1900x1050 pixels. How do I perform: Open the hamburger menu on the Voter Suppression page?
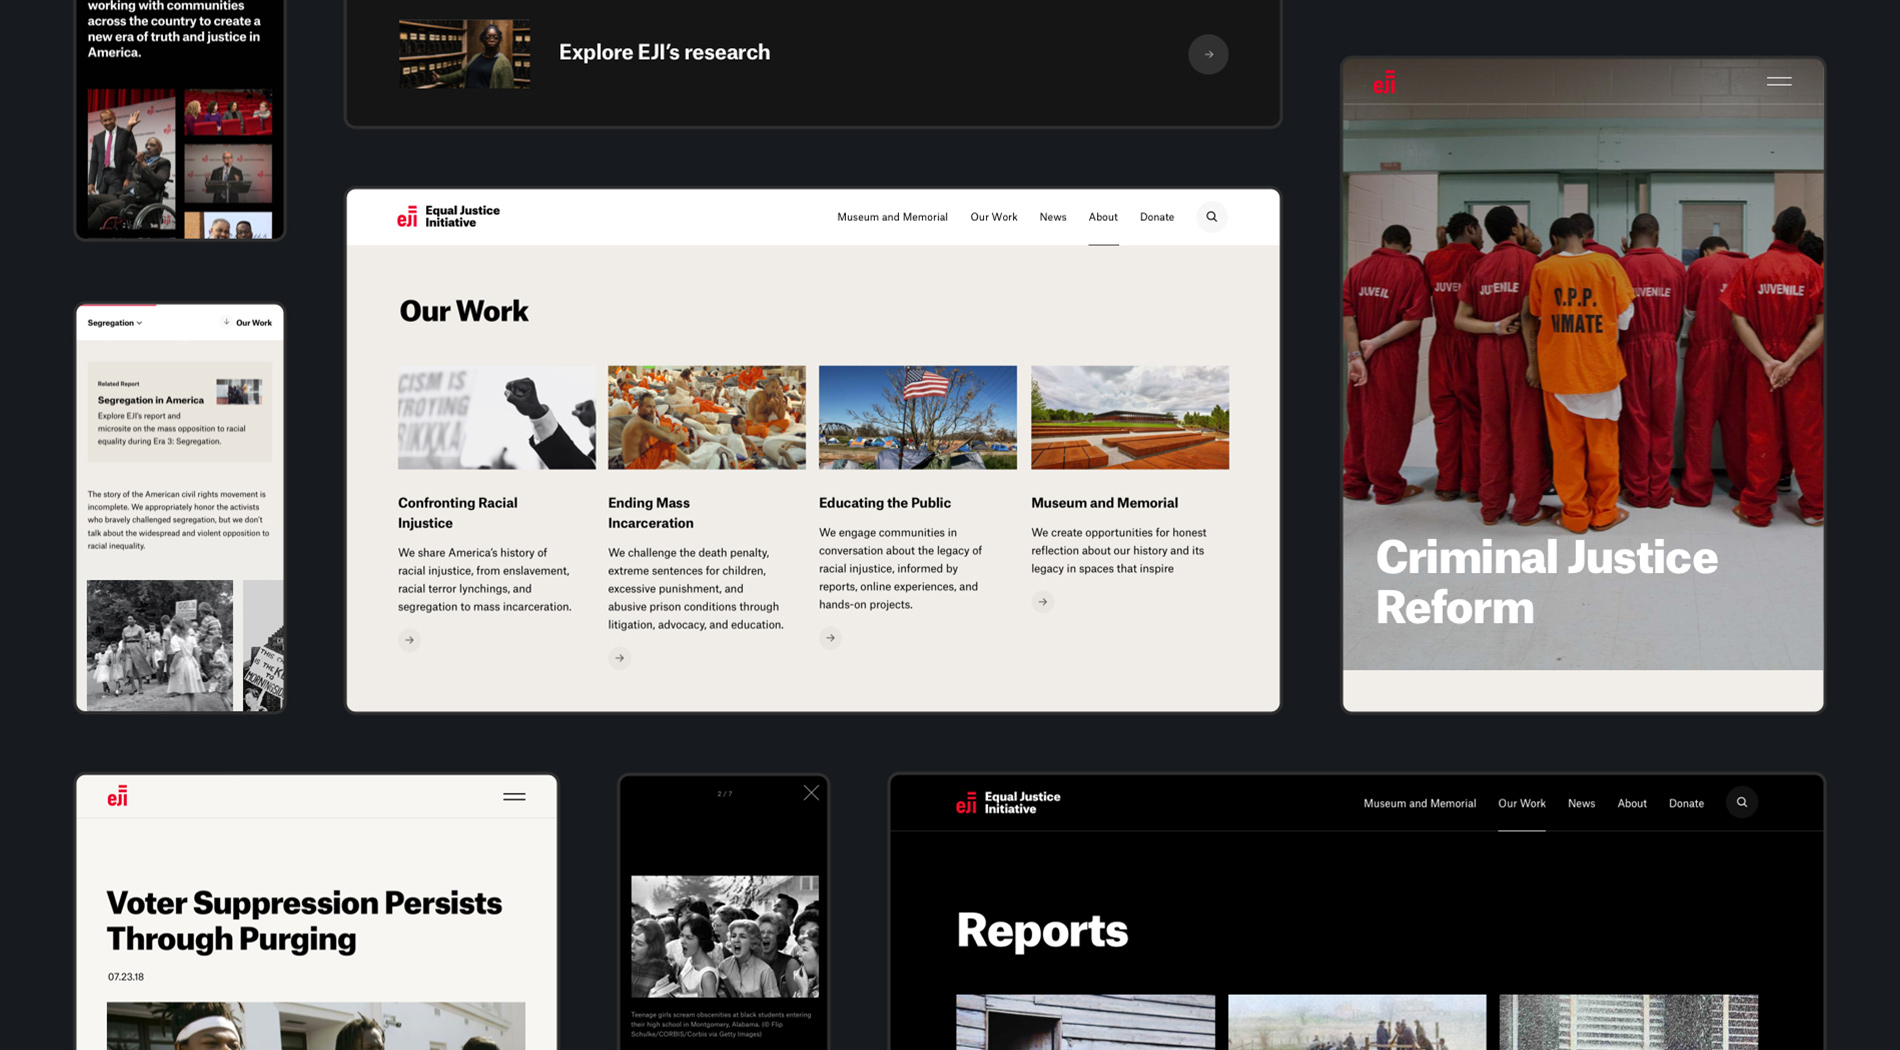coord(514,797)
